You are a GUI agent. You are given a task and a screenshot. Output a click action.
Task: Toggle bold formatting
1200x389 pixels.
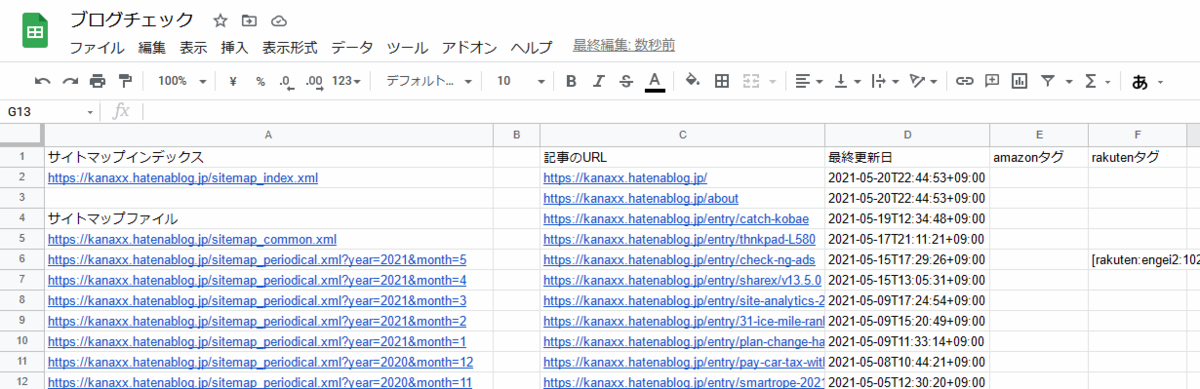tap(571, 81)
